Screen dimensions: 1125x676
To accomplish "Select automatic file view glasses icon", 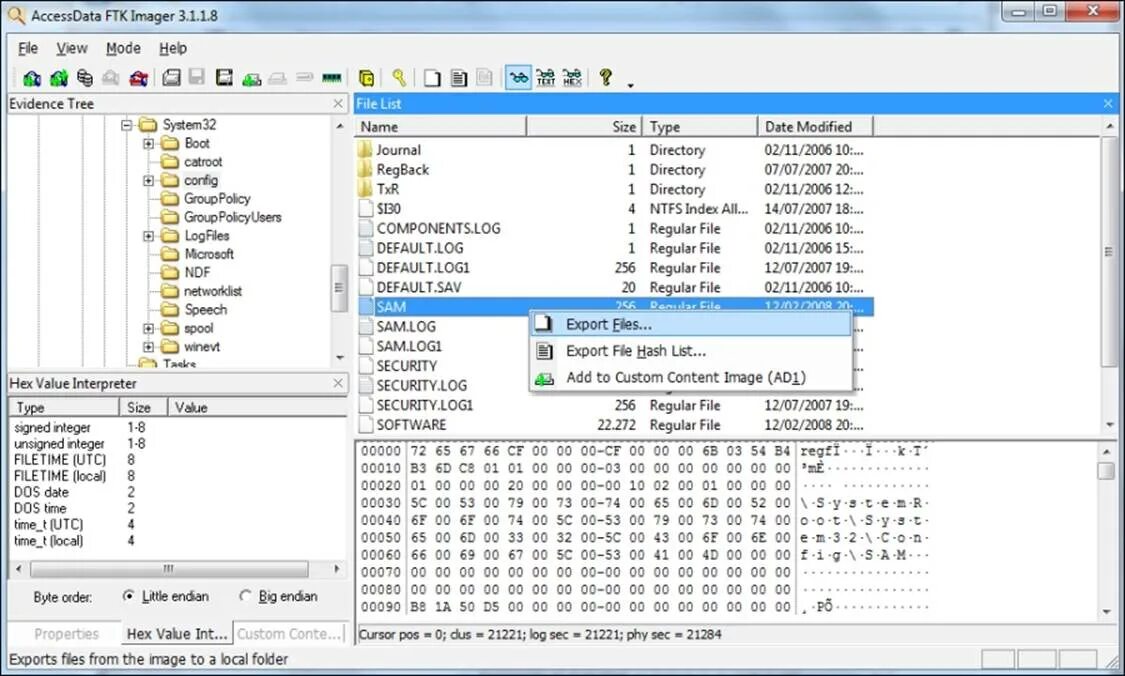I will (x=518, y=78).
